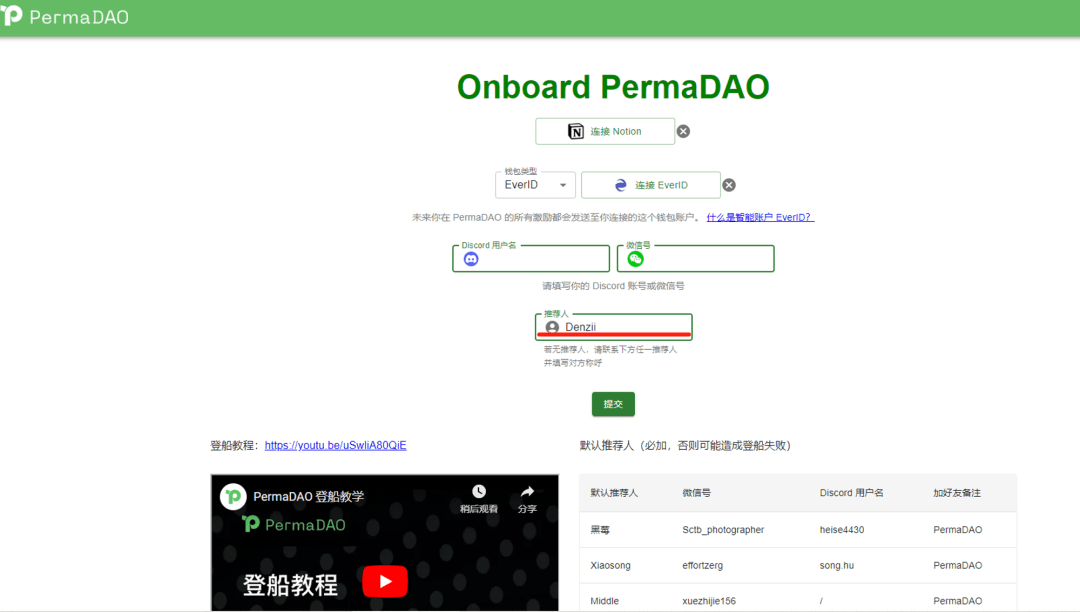Image resolution: width=1080 pixels, height=612 pixels.
Task: Click the Notion icon on connect button
Action: point(575,131)
